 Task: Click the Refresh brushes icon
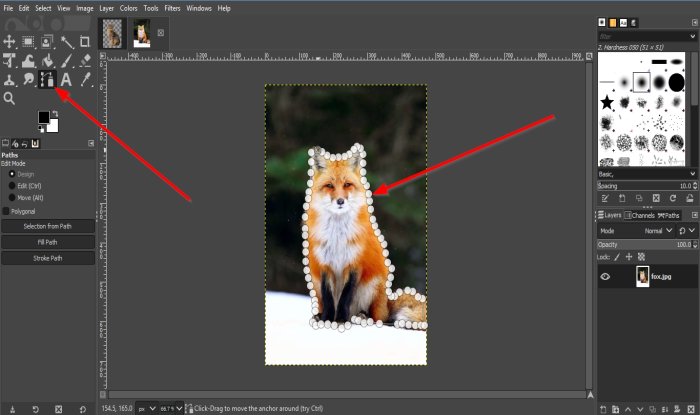click(673, 198)
